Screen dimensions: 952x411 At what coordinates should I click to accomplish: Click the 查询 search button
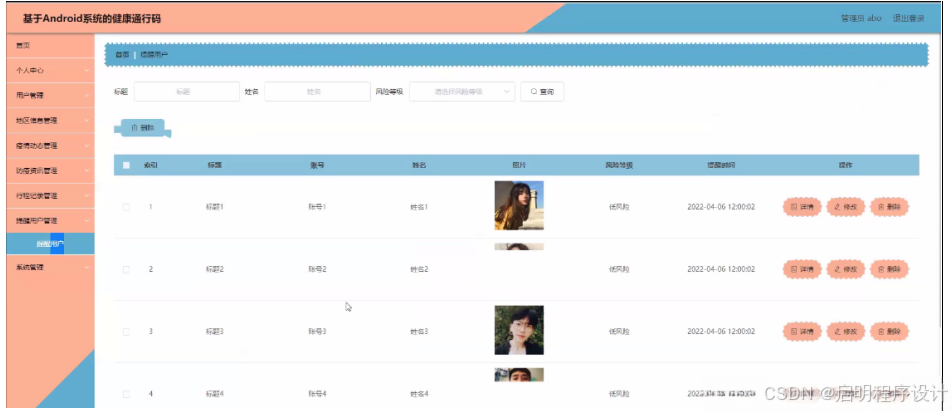tap(542, 92)
